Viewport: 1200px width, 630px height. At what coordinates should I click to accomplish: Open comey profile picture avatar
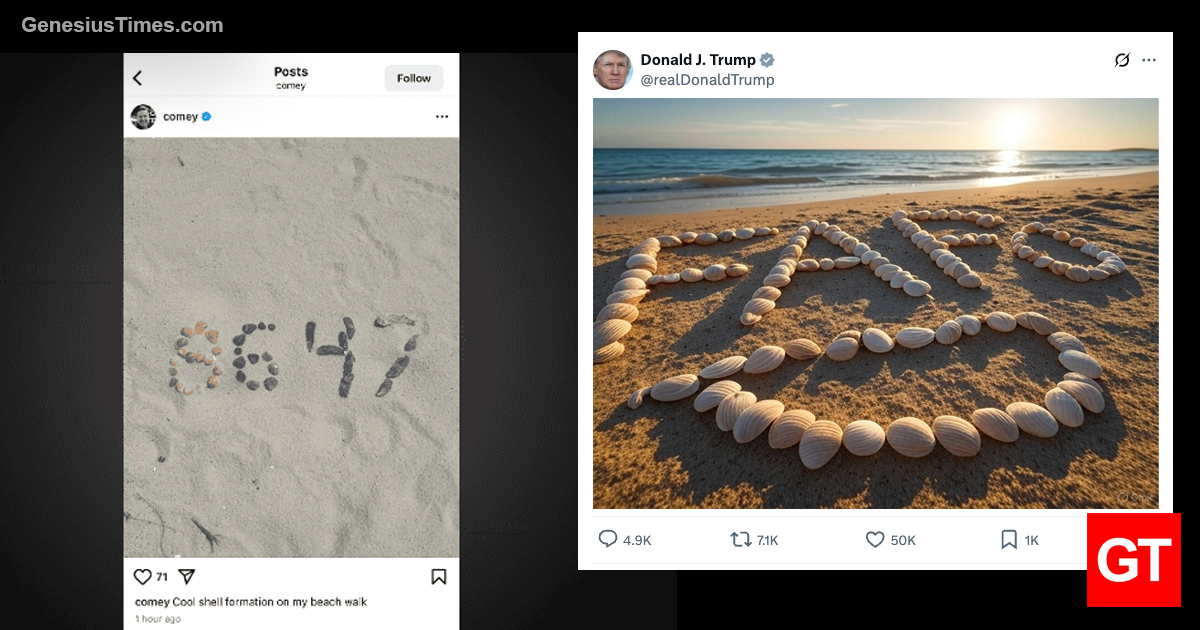[x=143, y=117]
